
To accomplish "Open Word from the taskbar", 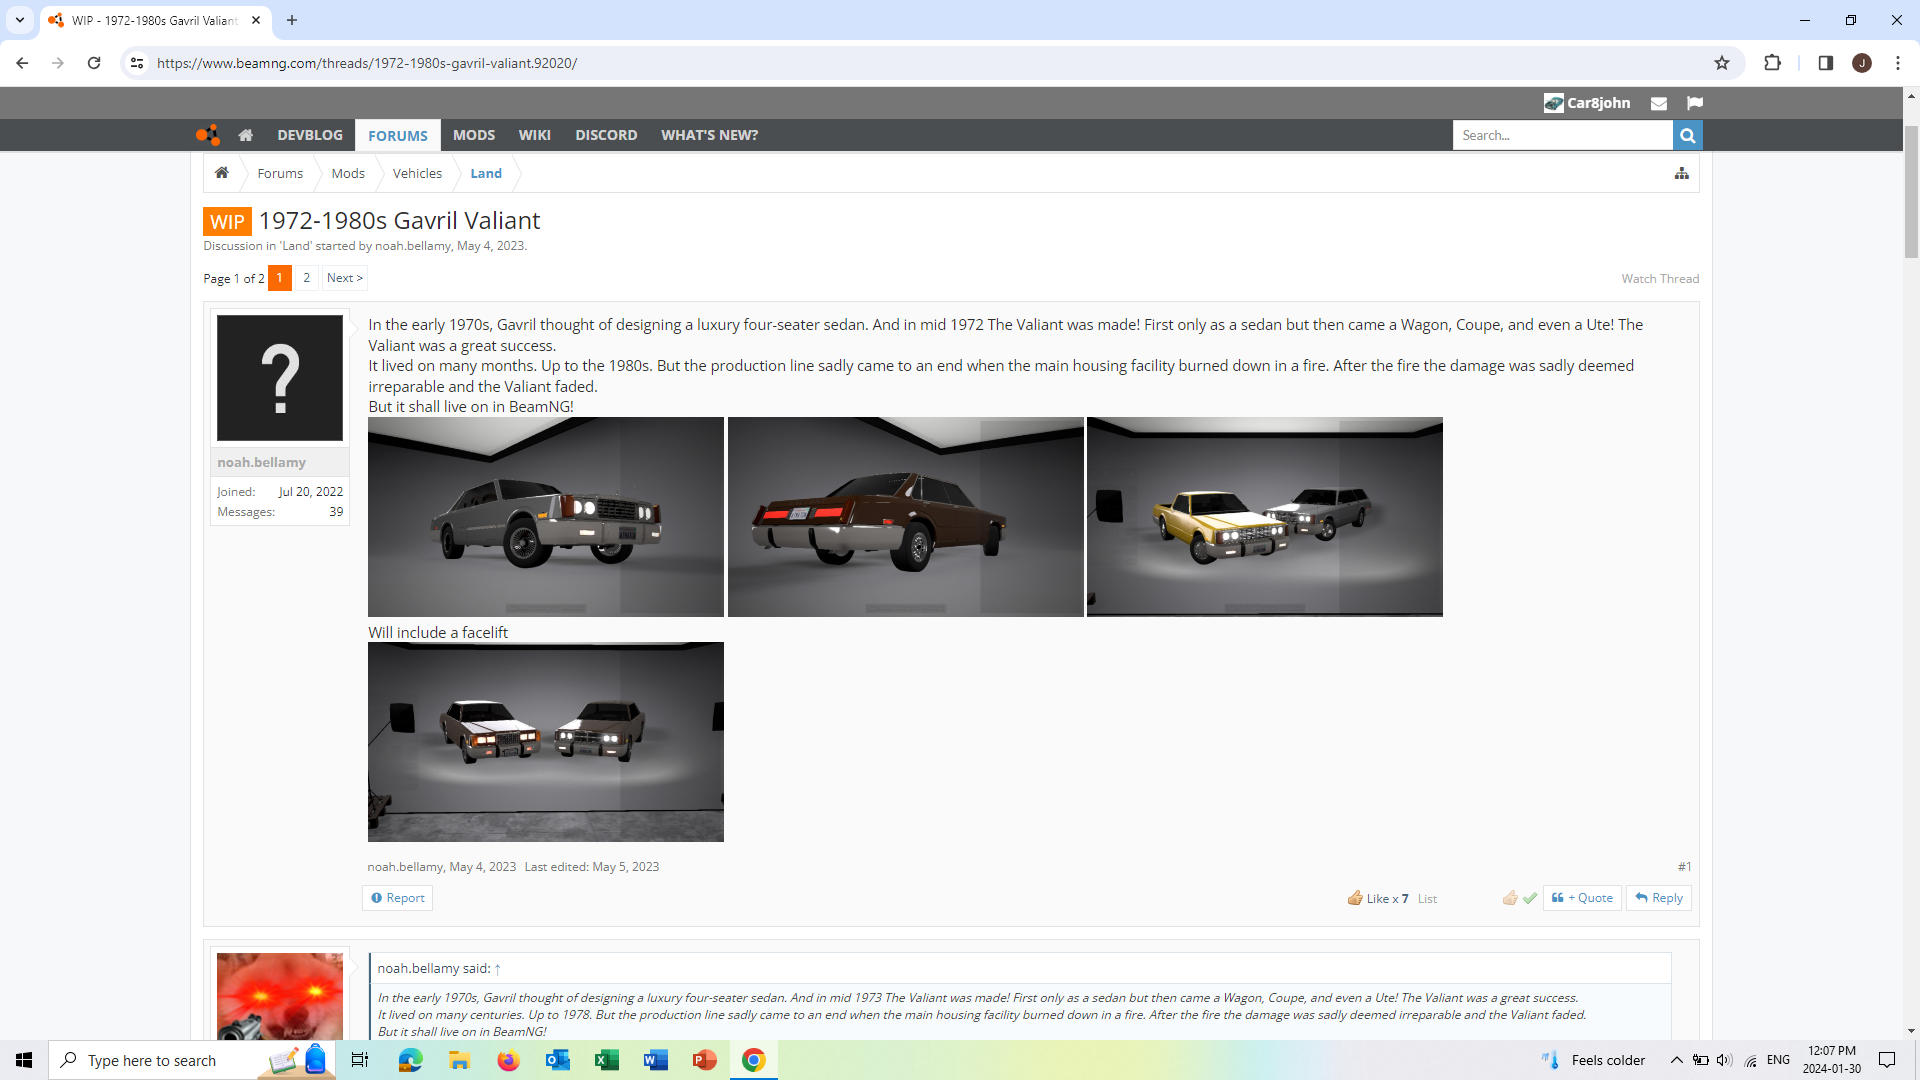I will (x=656, y=1060).
